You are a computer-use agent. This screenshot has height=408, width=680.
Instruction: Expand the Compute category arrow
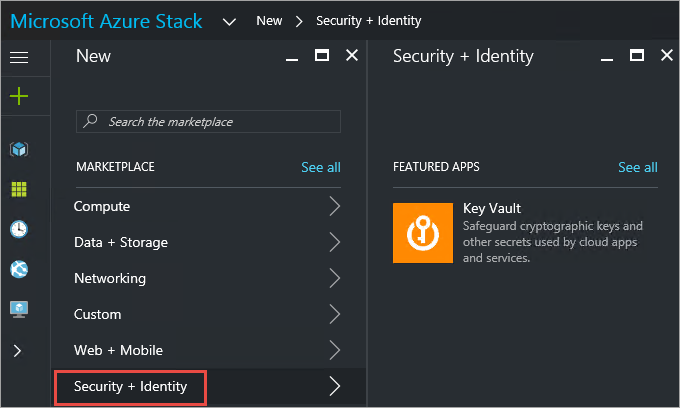(335, 207)
